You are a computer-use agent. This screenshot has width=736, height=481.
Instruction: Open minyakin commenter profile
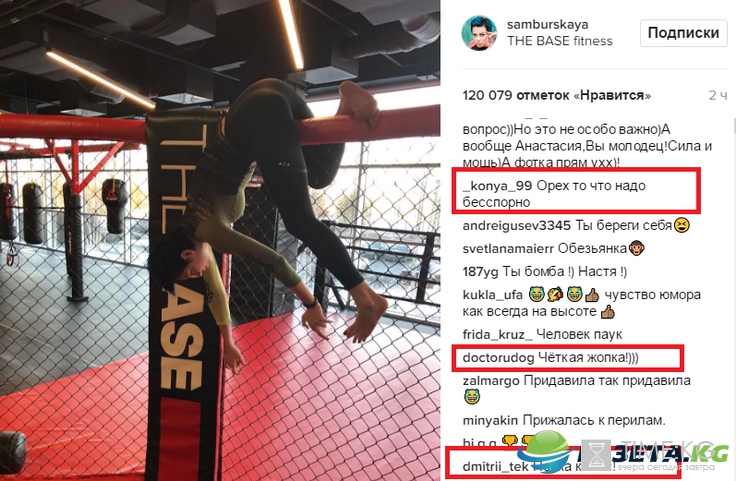click(491, 420)
